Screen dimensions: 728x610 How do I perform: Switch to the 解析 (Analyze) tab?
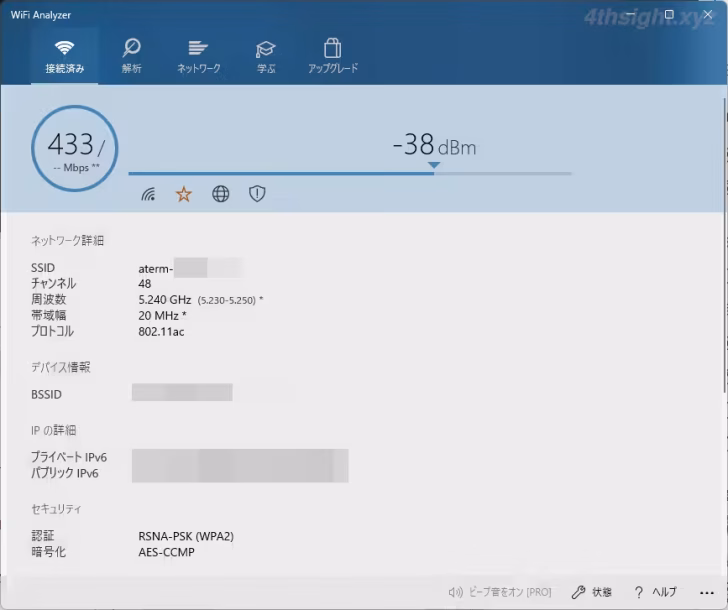tap(131, 57)
